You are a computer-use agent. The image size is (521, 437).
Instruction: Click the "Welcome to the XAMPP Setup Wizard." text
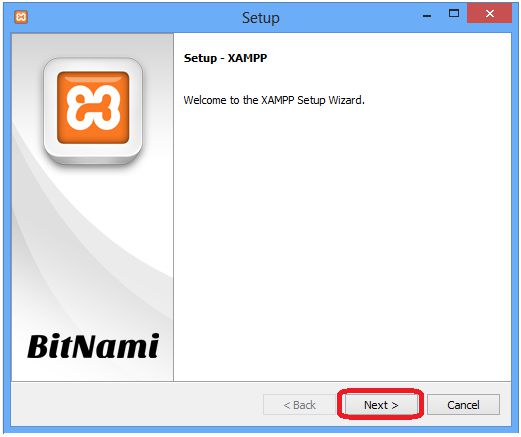coord(274,100)
